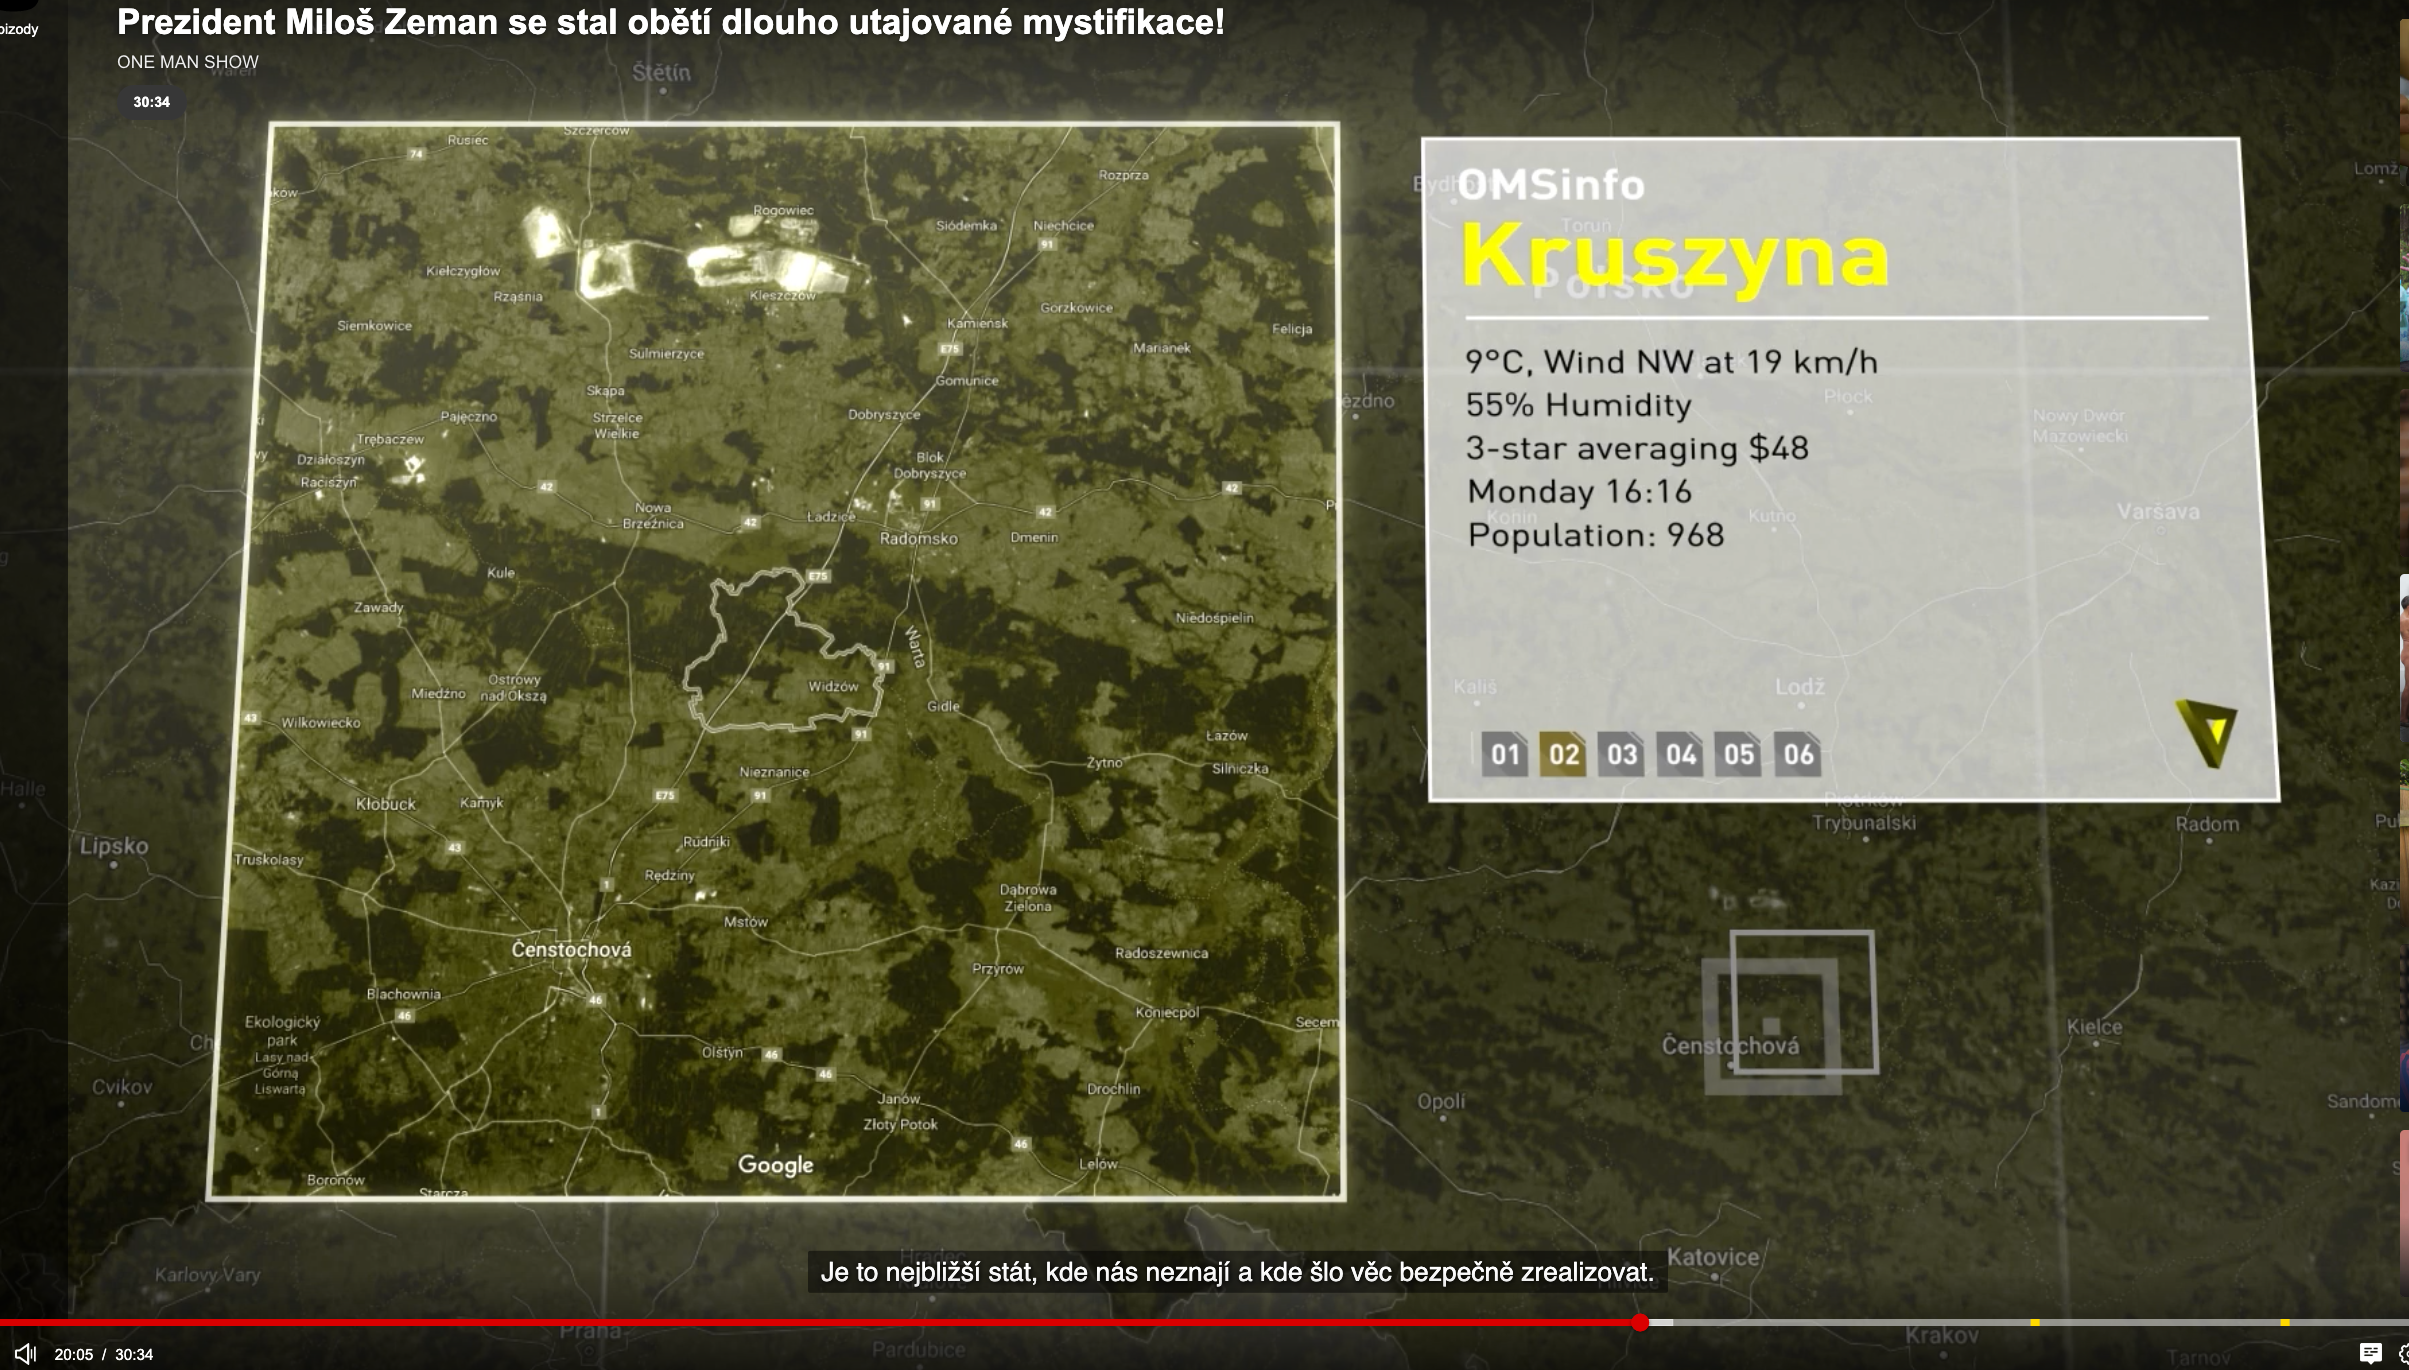Click the 'Population: 968' line
The width and height of the screenshot is (2409, 1370).
1596,535
